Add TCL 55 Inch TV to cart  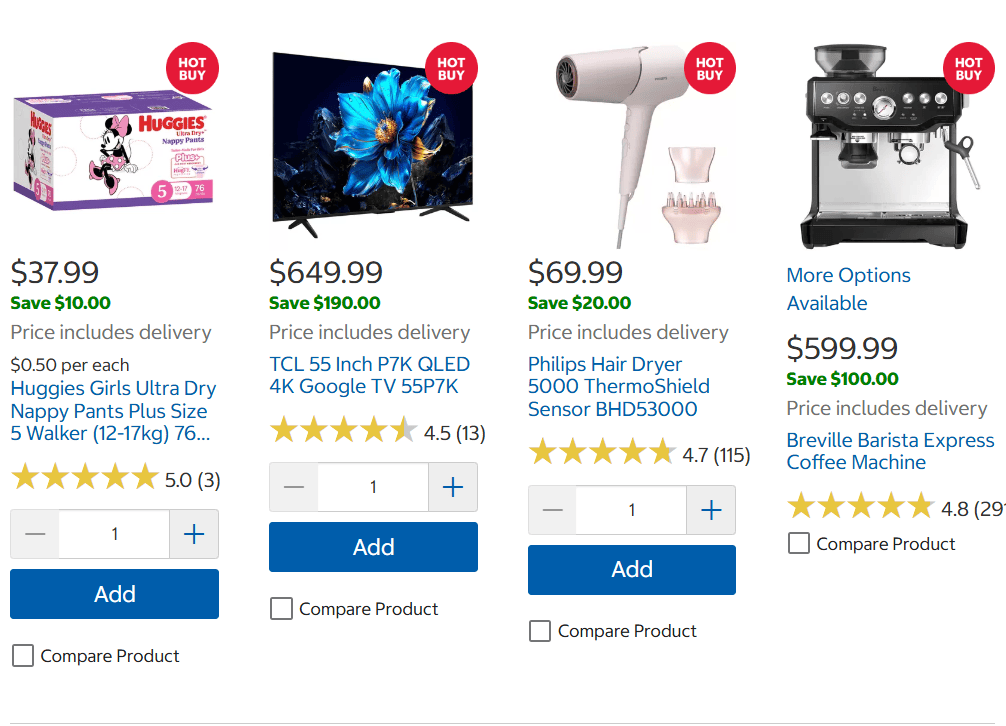coord(373,547)
